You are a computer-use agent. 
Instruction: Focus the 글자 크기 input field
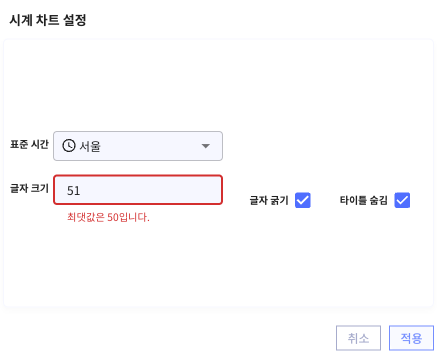(x=138, y=190)
